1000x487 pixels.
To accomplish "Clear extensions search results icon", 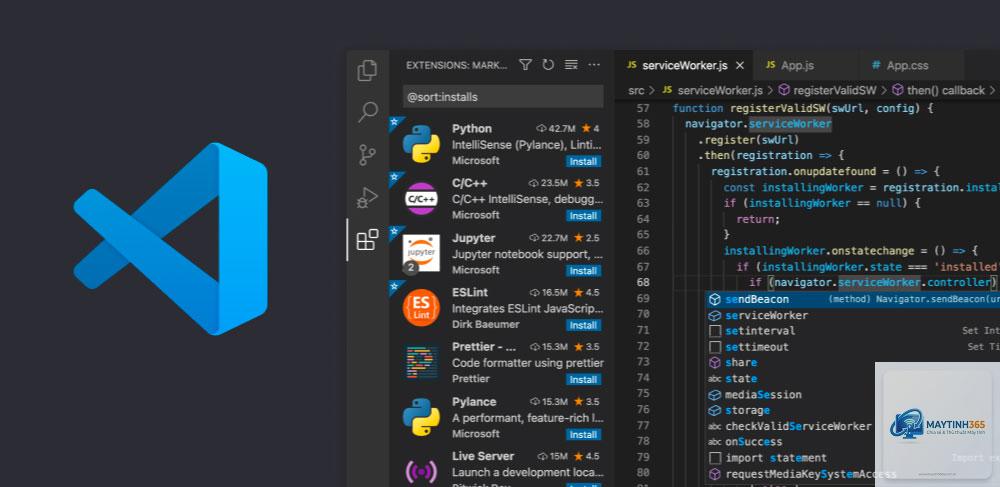I will (571, 65).
